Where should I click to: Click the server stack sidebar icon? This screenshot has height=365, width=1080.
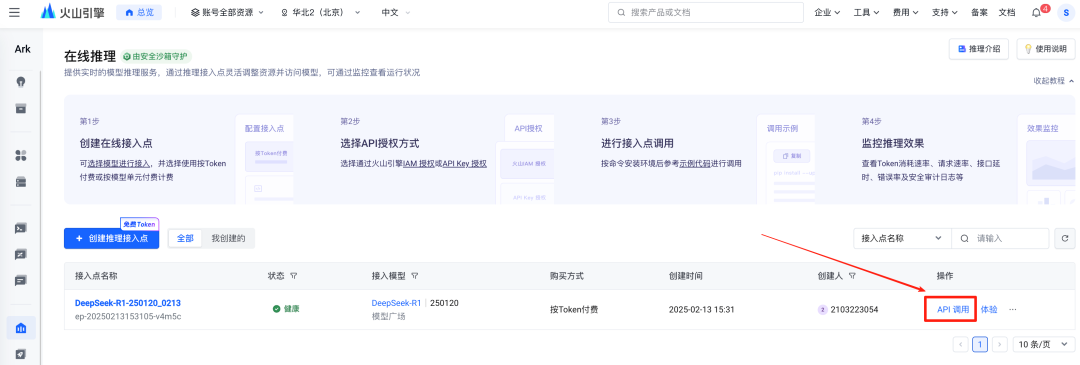(21, 182)
